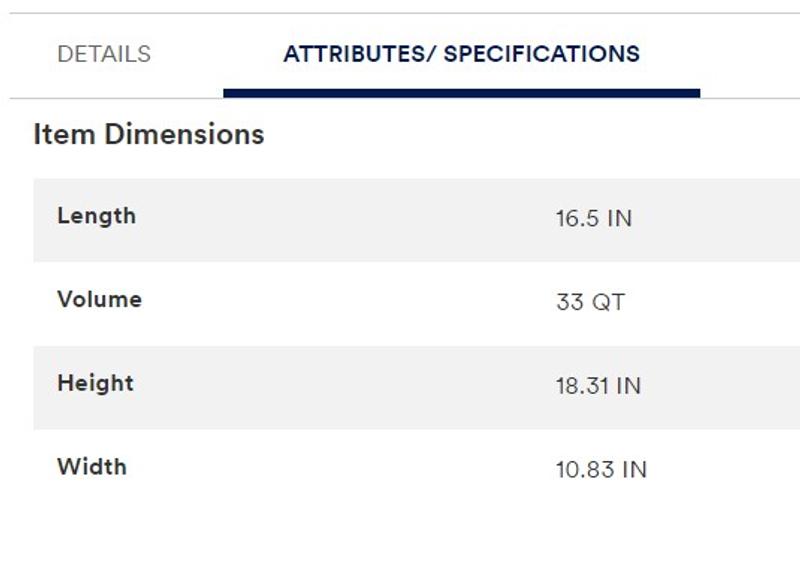Click the Item Dimensions heading

click(x=148, y=134)
